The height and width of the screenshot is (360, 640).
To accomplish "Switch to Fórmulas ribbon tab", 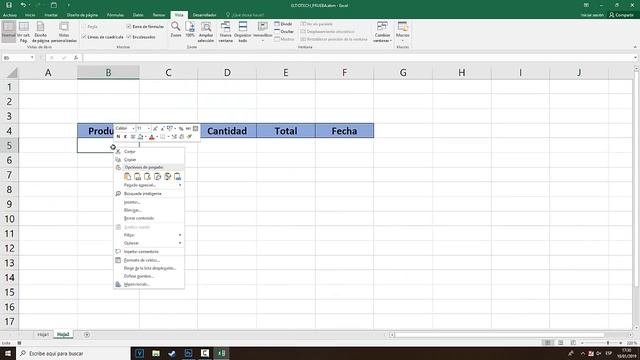I will (x=115, y=15).
